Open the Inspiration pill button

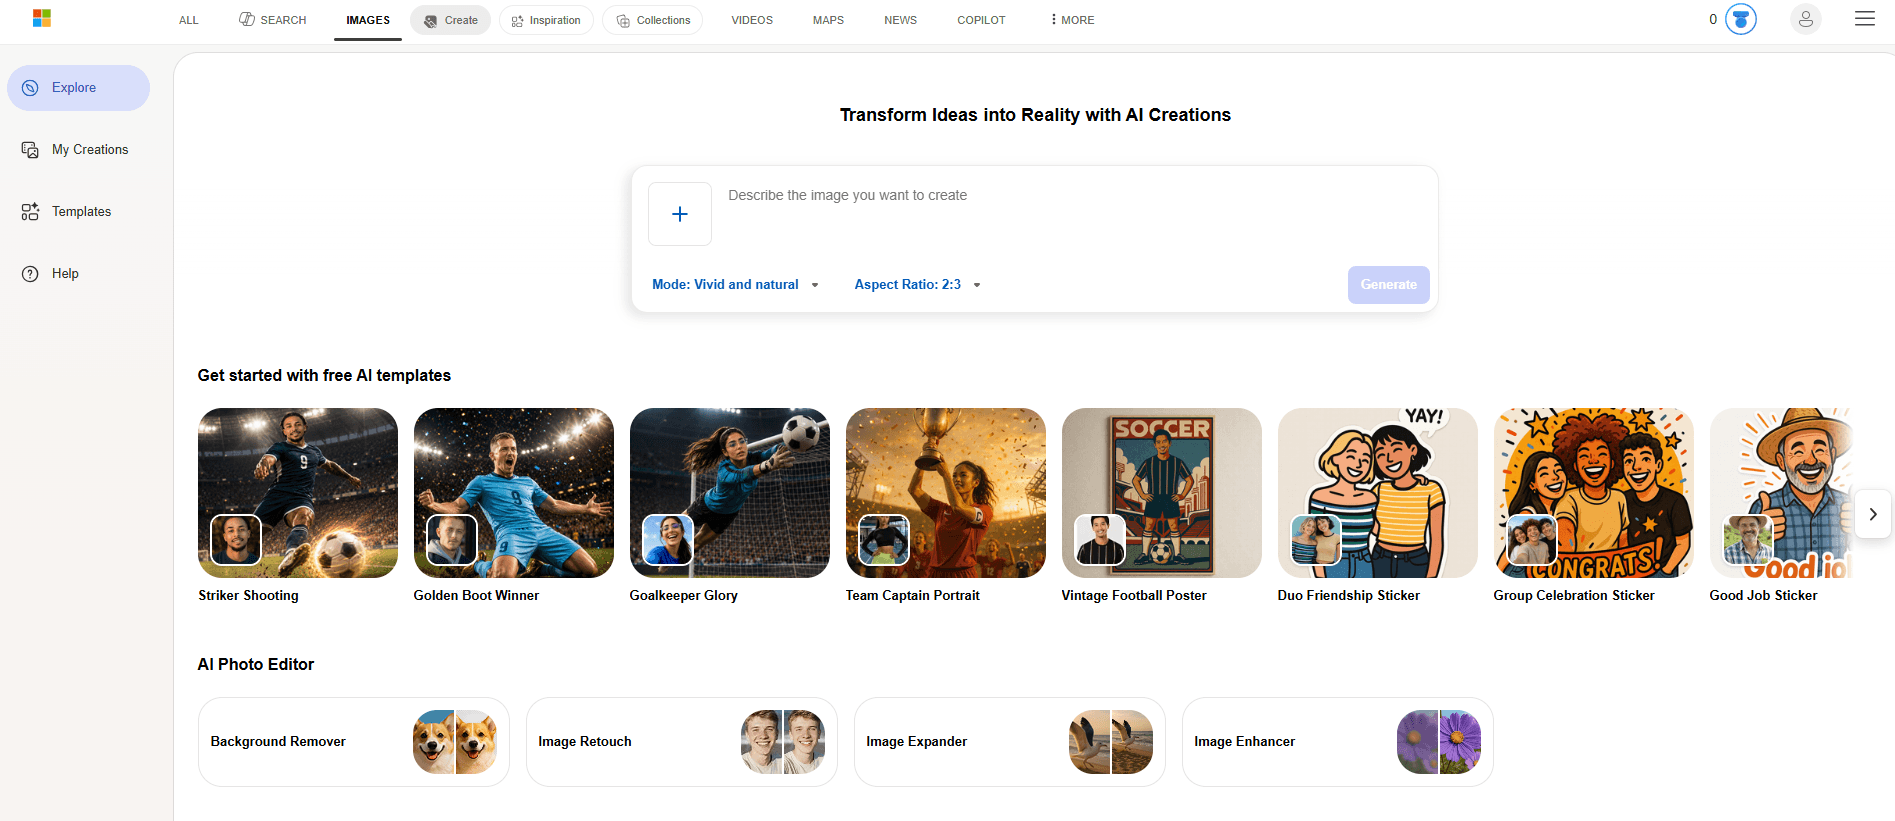point(546,20)
